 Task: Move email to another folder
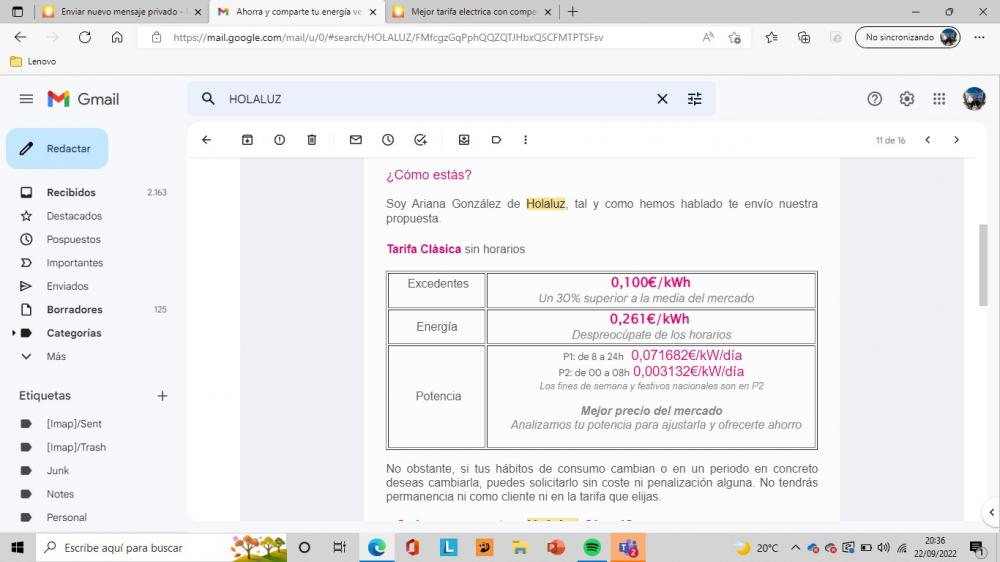click(x=464, y=140)
